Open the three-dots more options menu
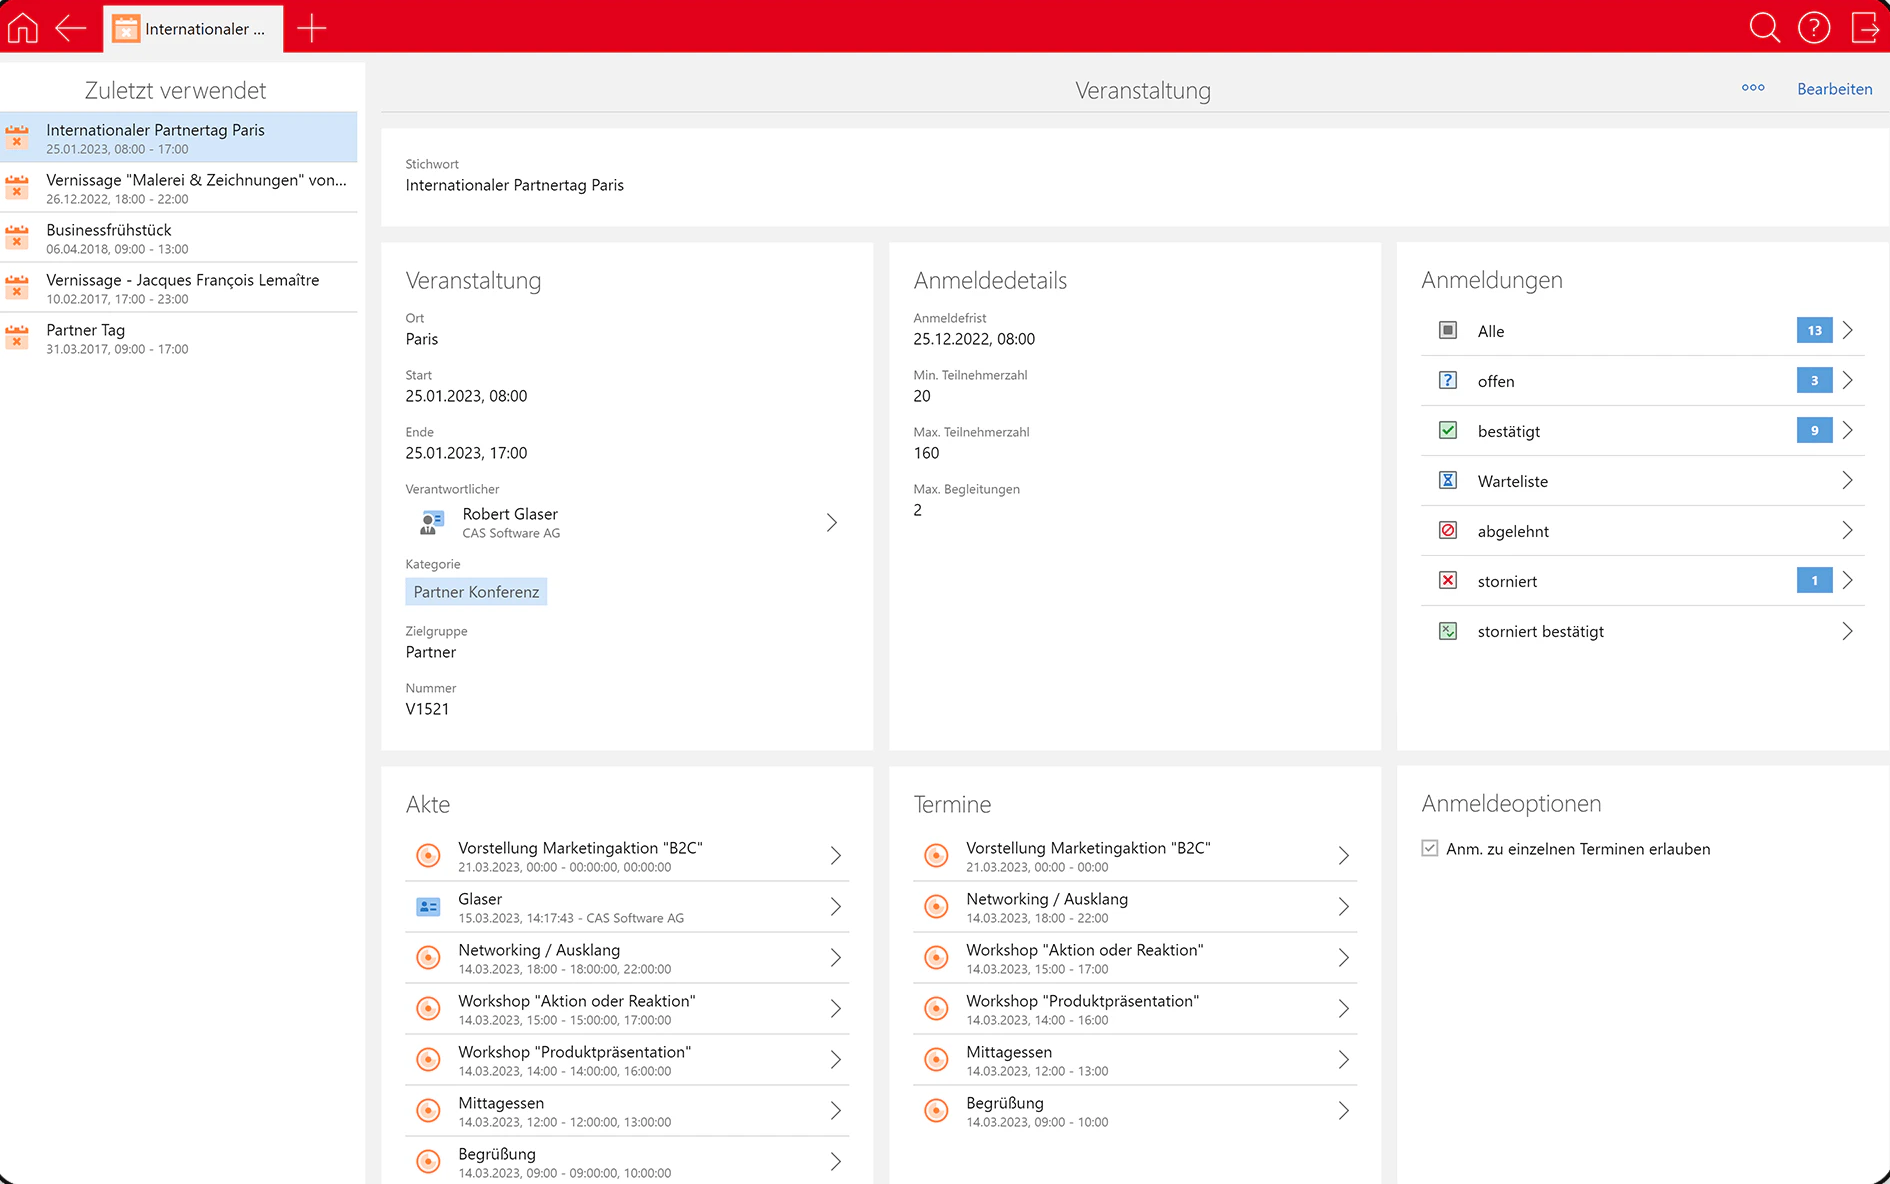1890x1184 pixels. click(x=1753, y=88)
